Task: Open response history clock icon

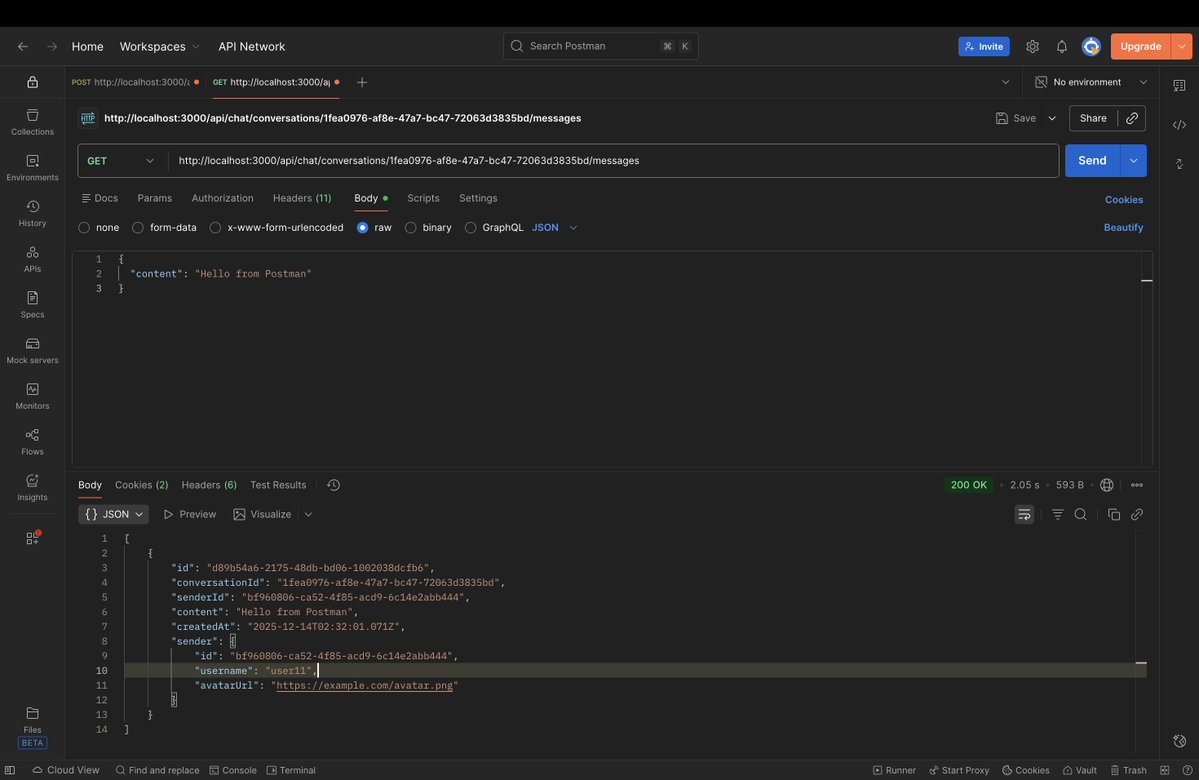Action: click(x=333, y=485)
